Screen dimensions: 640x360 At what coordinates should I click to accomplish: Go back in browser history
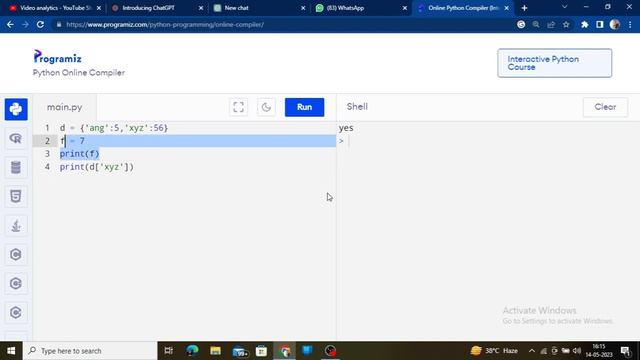point(10,24)
